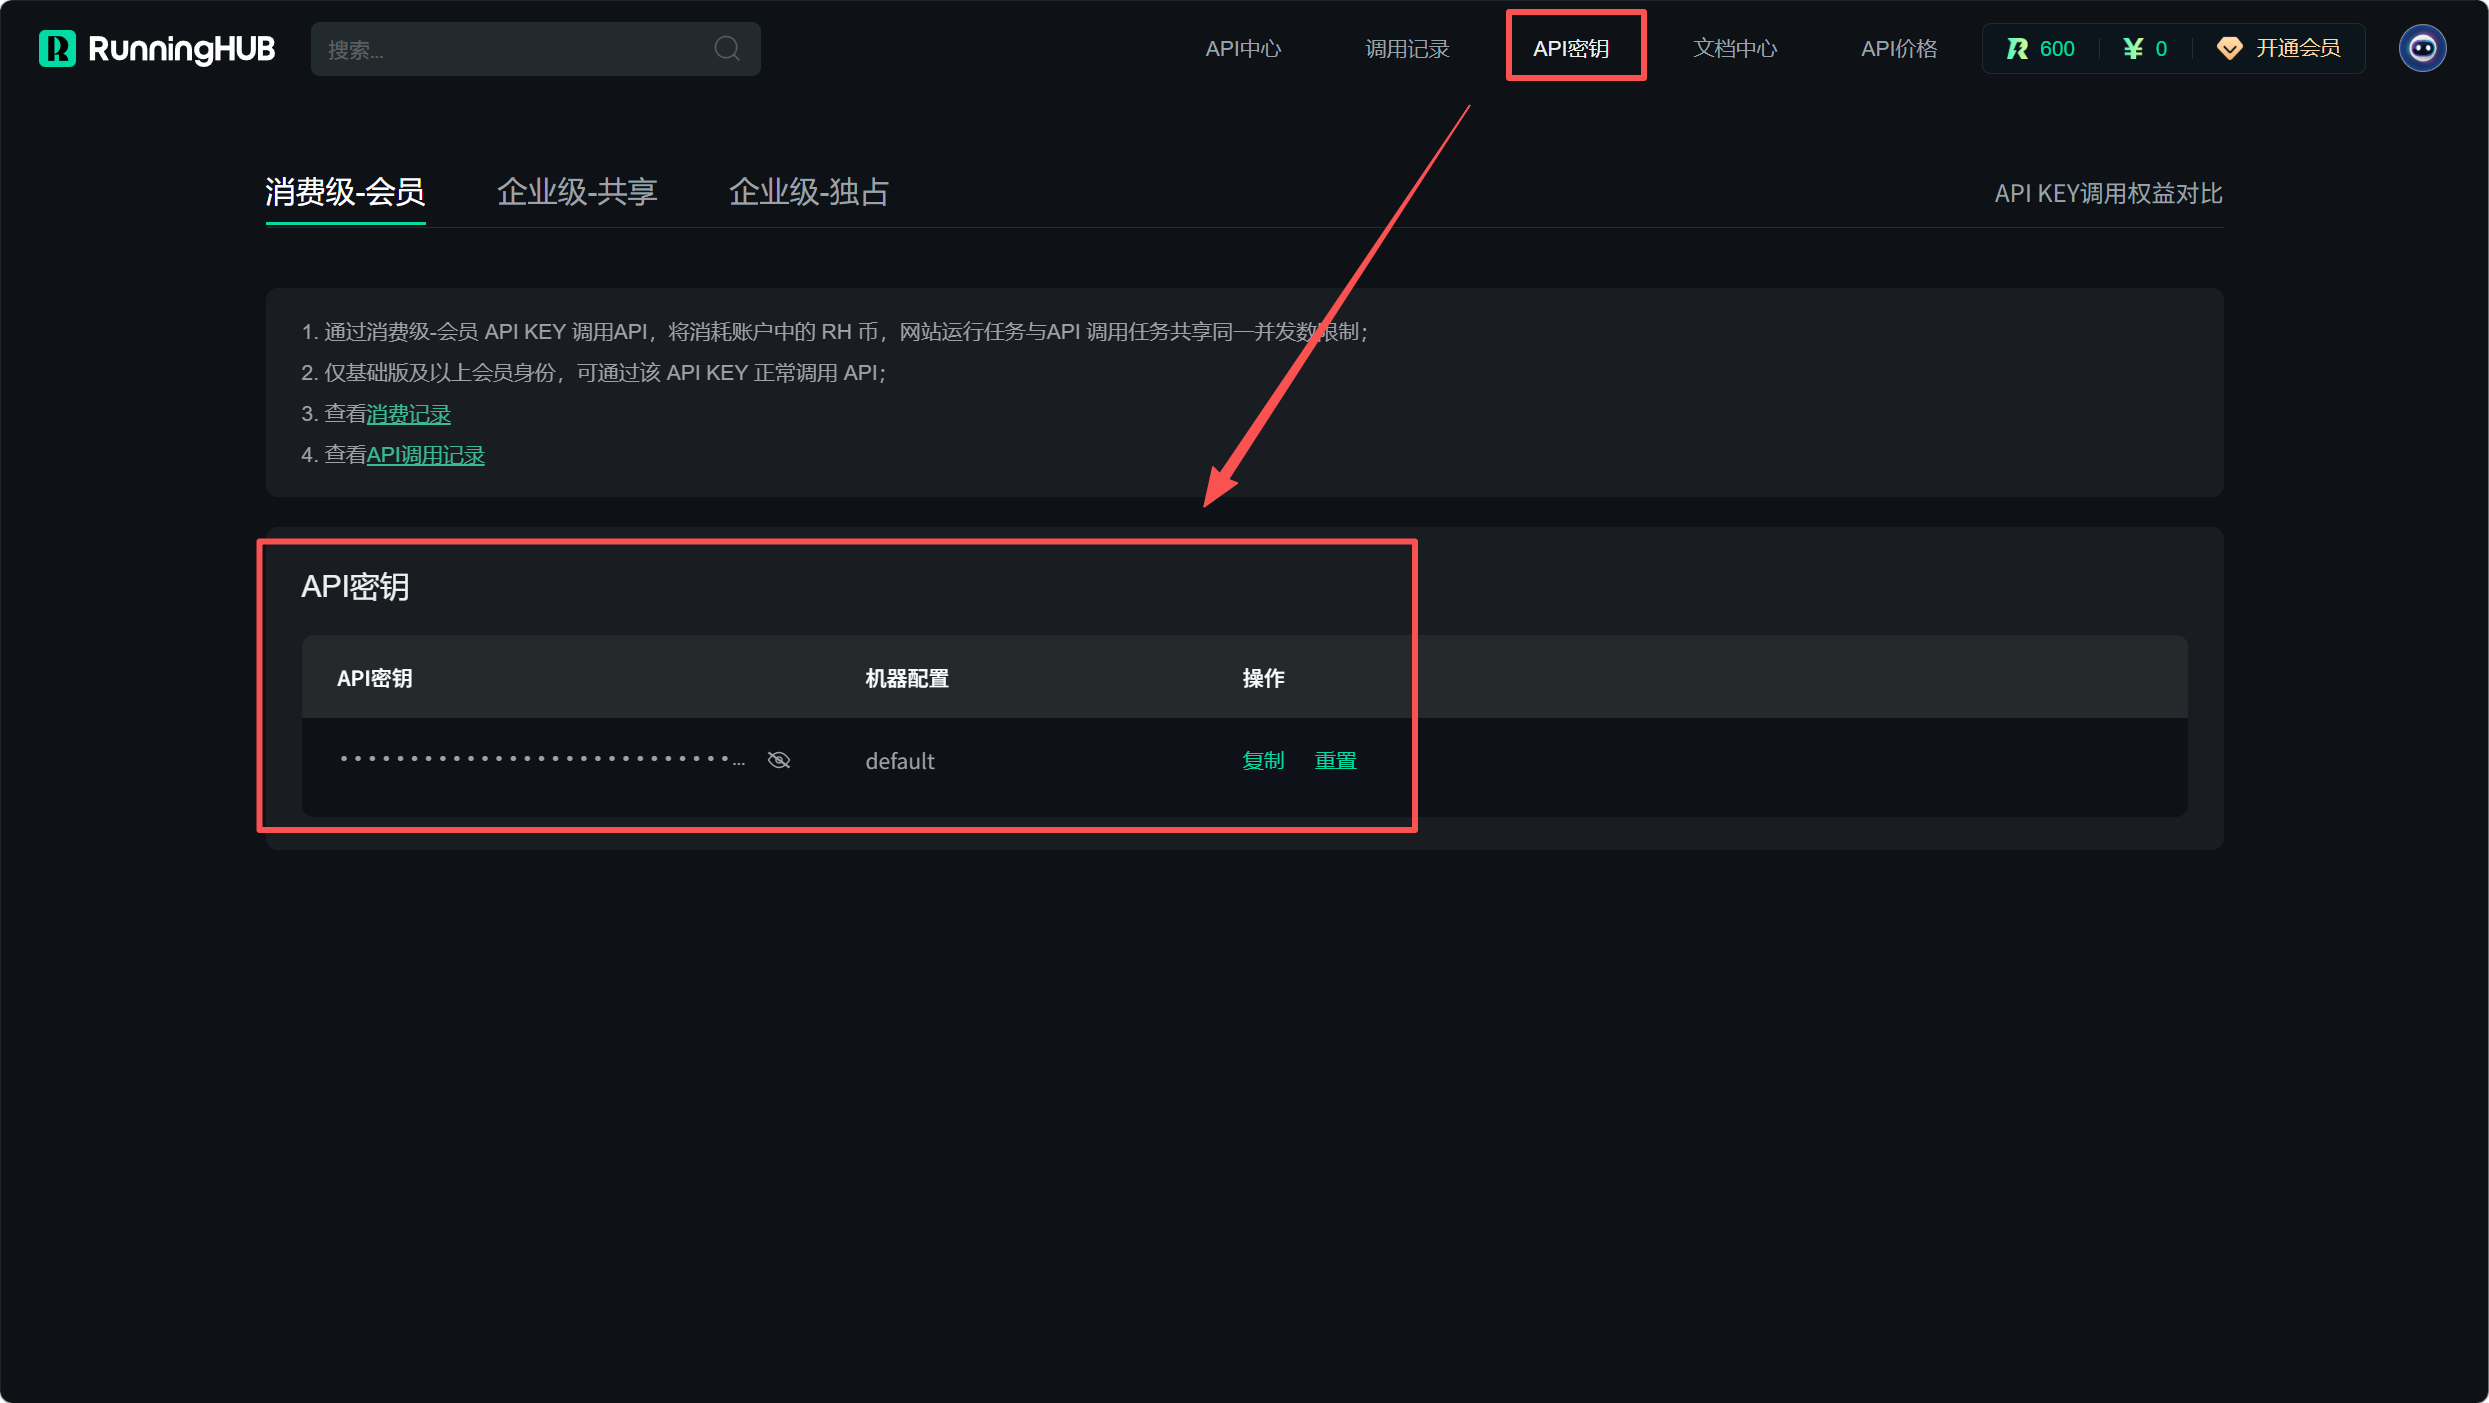Viewport: 2489px width, 1403px height.
Task: Open the API价格 page
Action: tap(1897, 48)
